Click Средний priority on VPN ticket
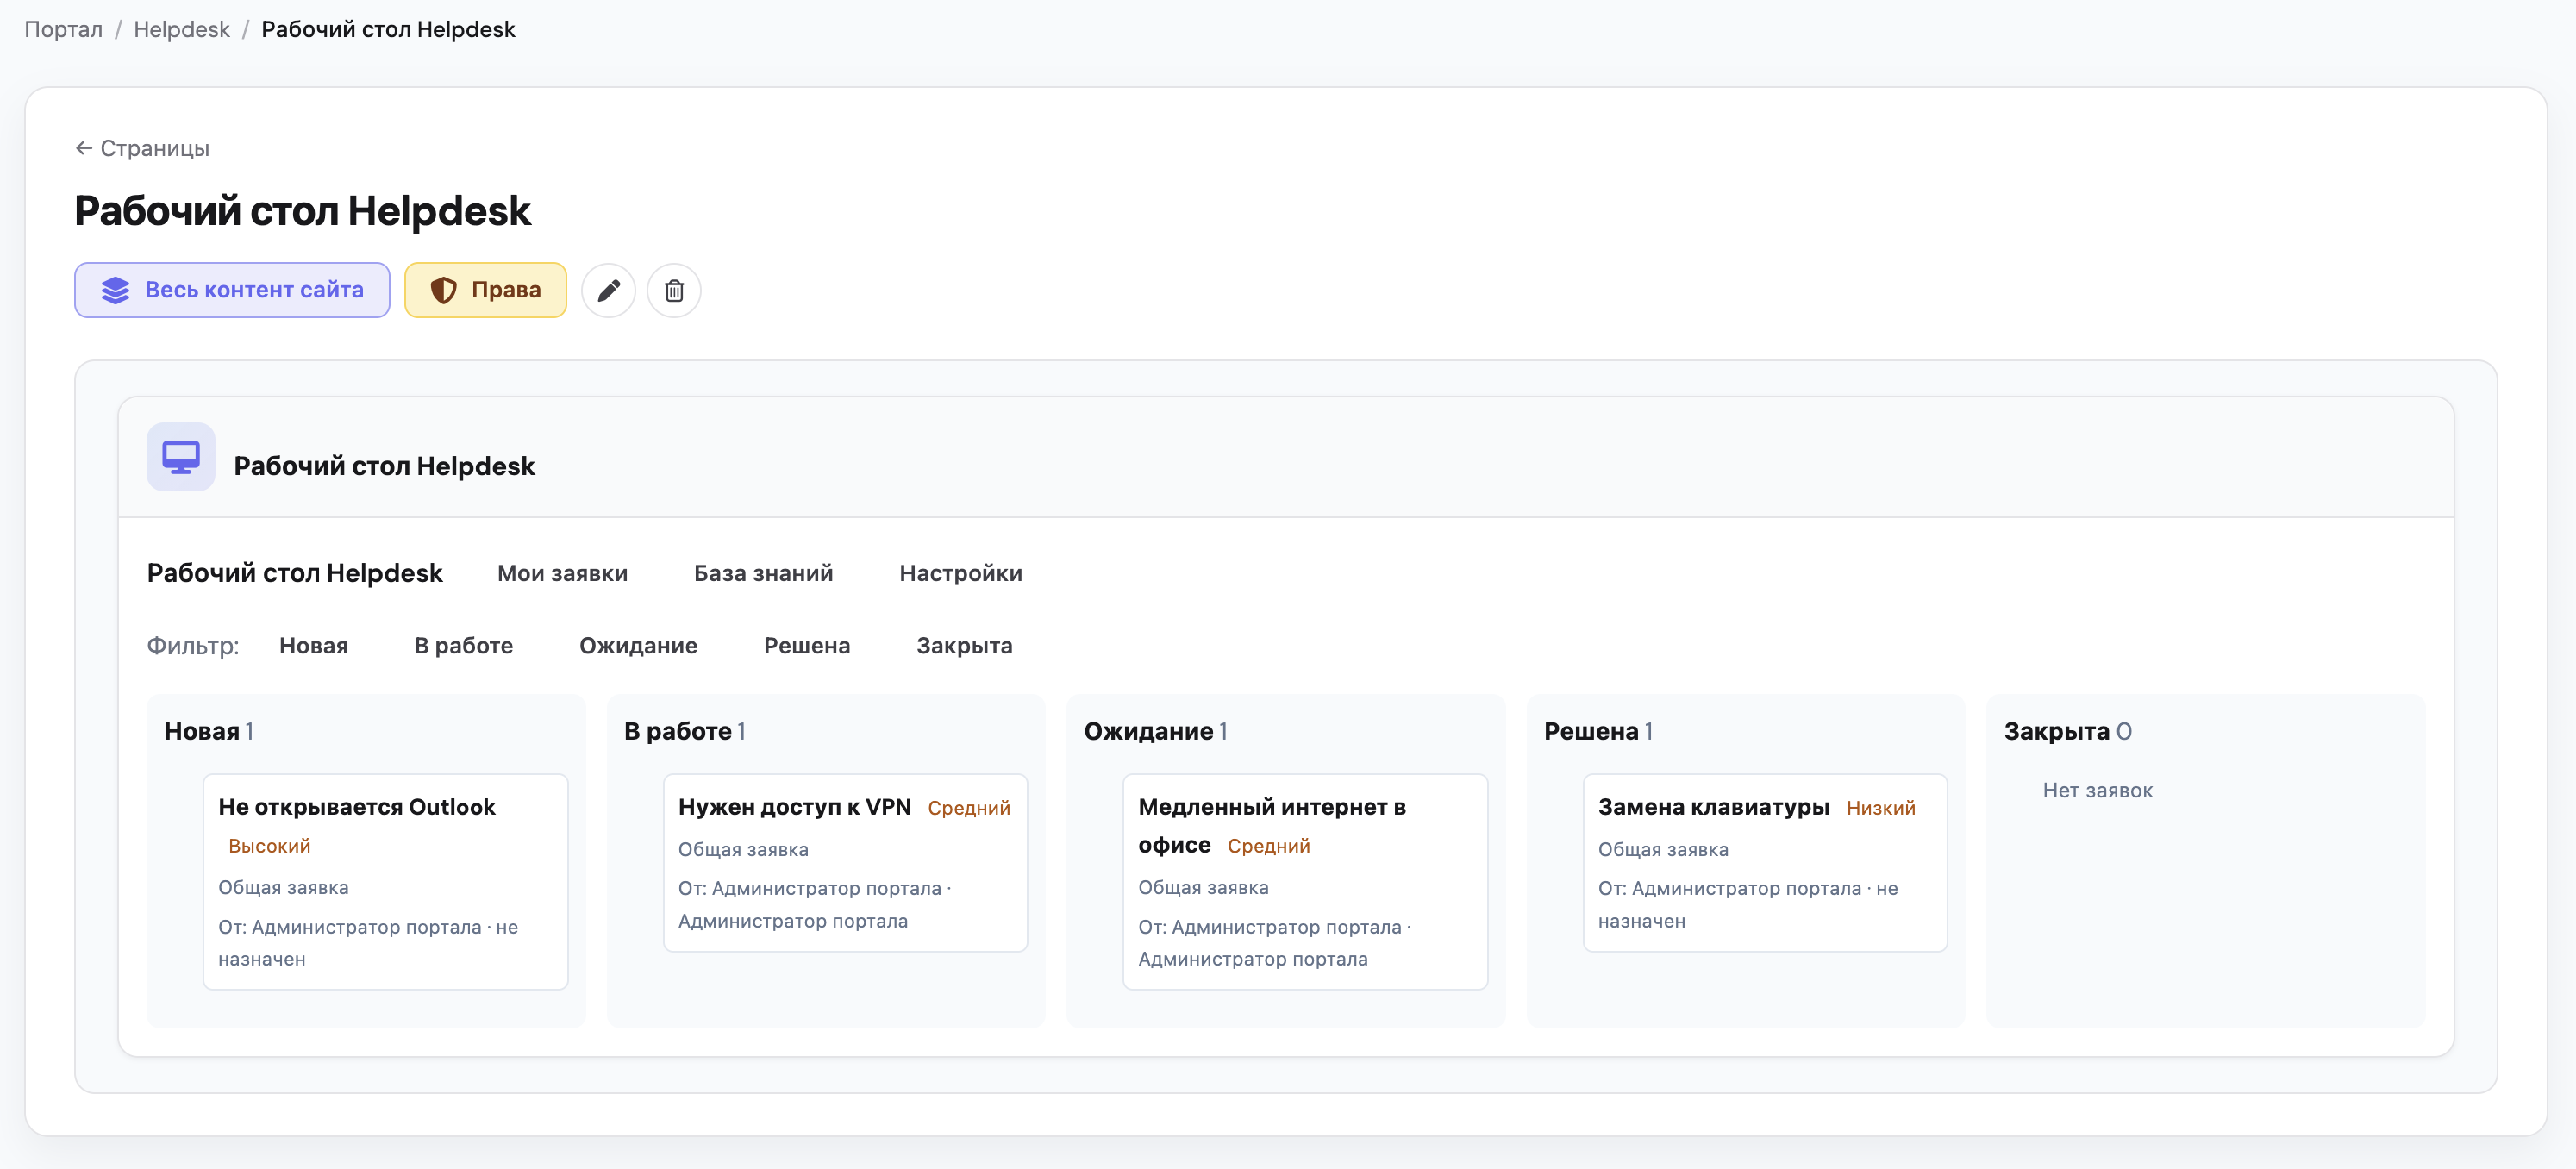The image size is (2576, 1169). [969, 808]
